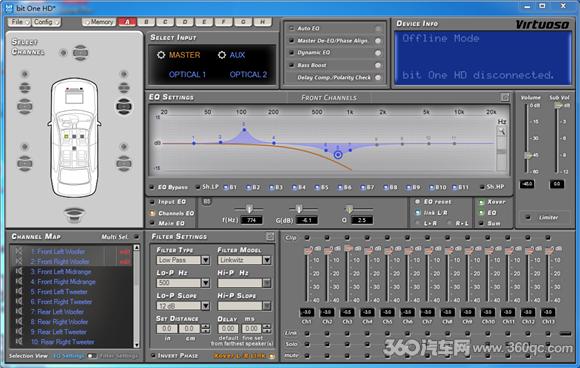Select the center speaker above the car
The image size is (580, 368).
[x=80, y=53]
